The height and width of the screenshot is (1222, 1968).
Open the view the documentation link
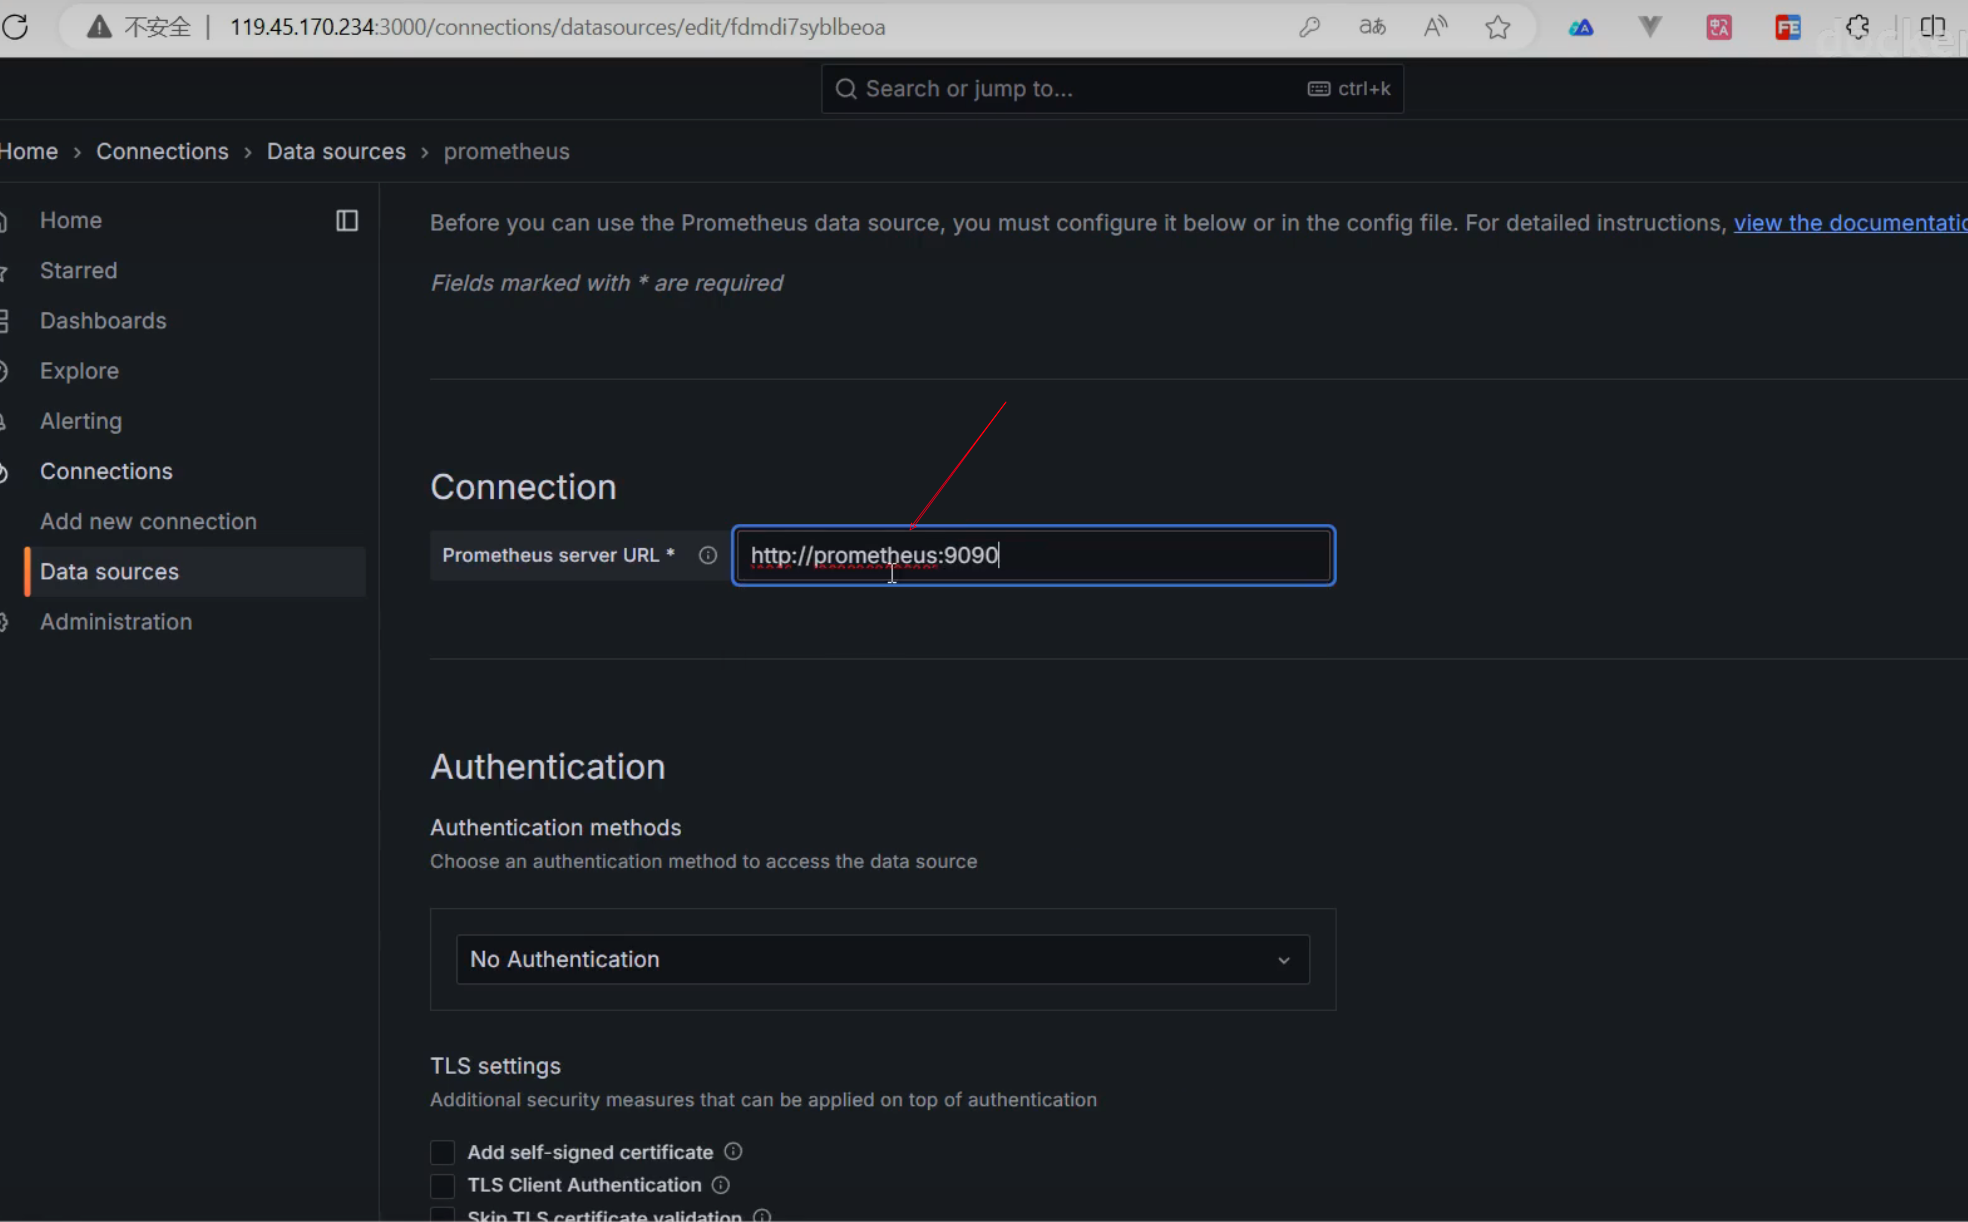click(1848, 223)
